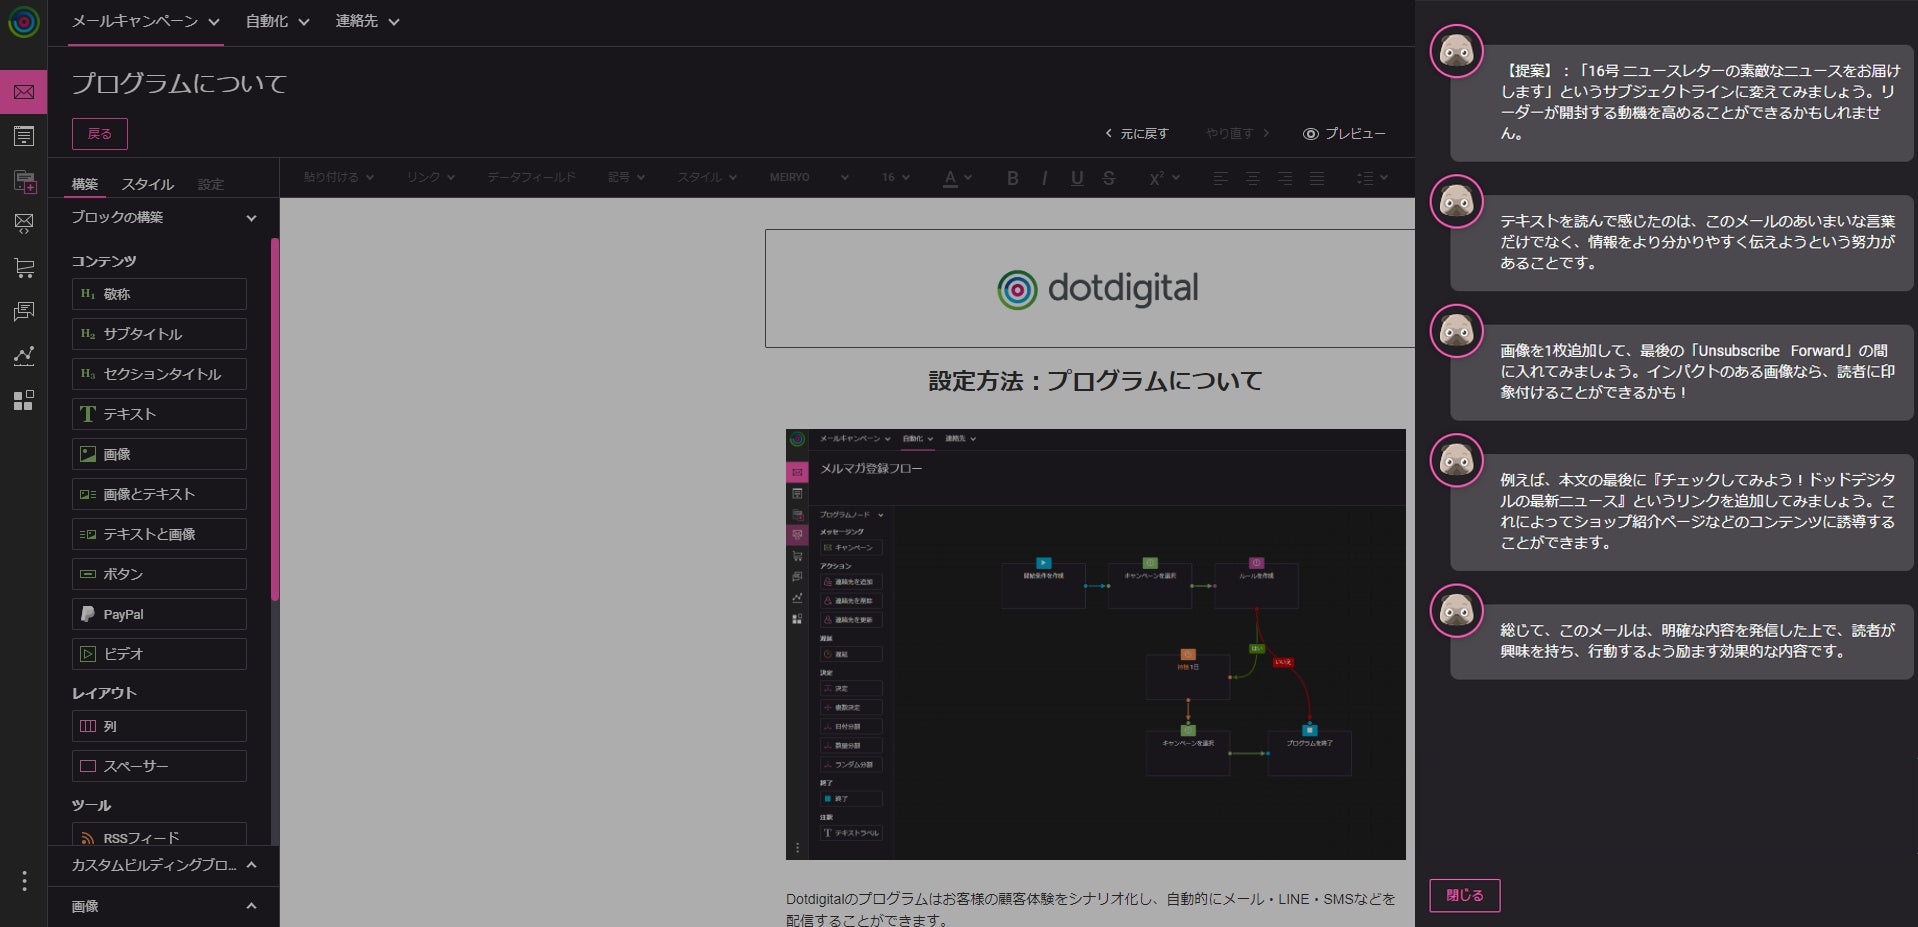Align text right

pos(1285,178)
